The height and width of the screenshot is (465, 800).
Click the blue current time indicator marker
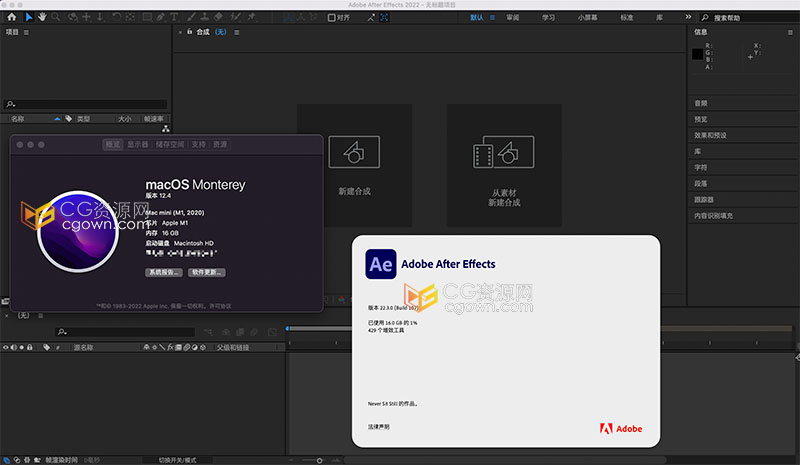288,329
